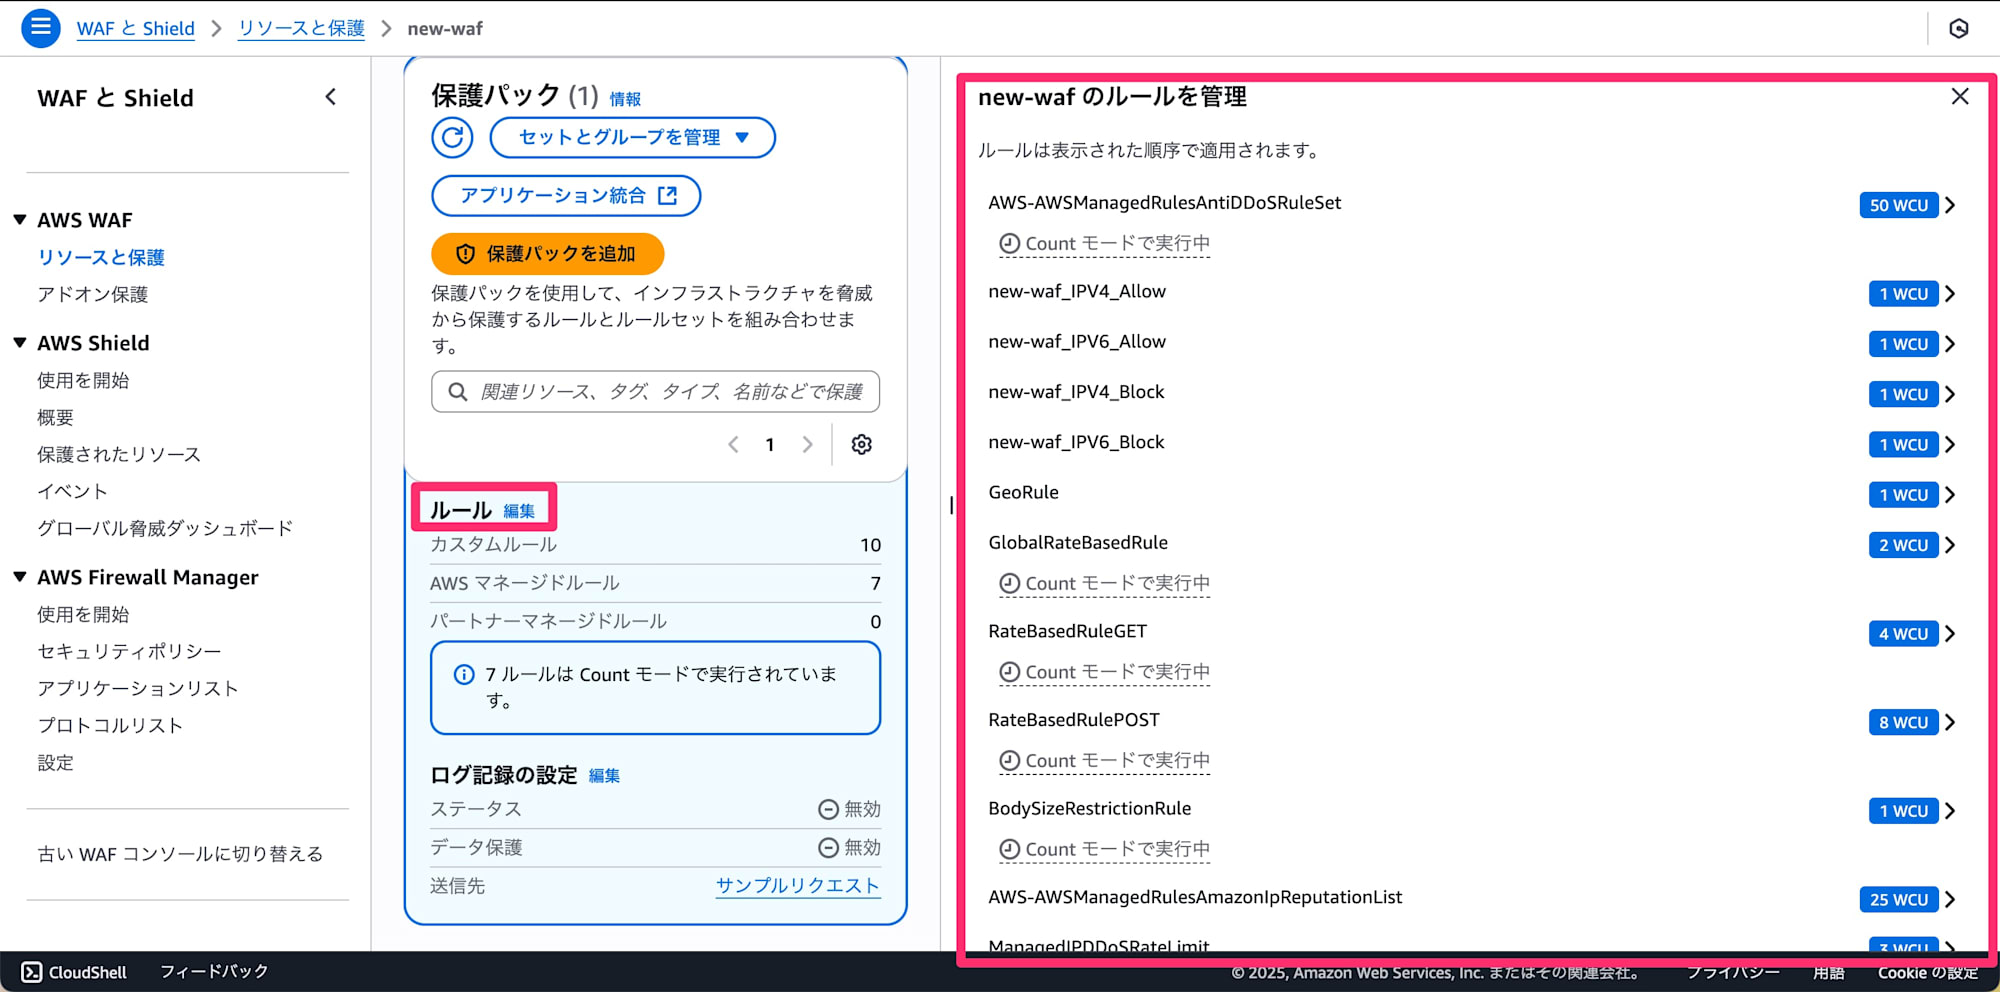This screenshot has height=992, width=2000.
Task: Expand the GlobalRateBasedRule chevron
Action: coord(1950,545)
